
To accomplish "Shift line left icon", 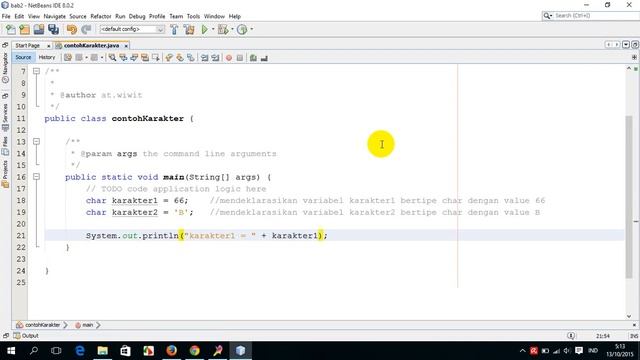I will pos(204,58).
